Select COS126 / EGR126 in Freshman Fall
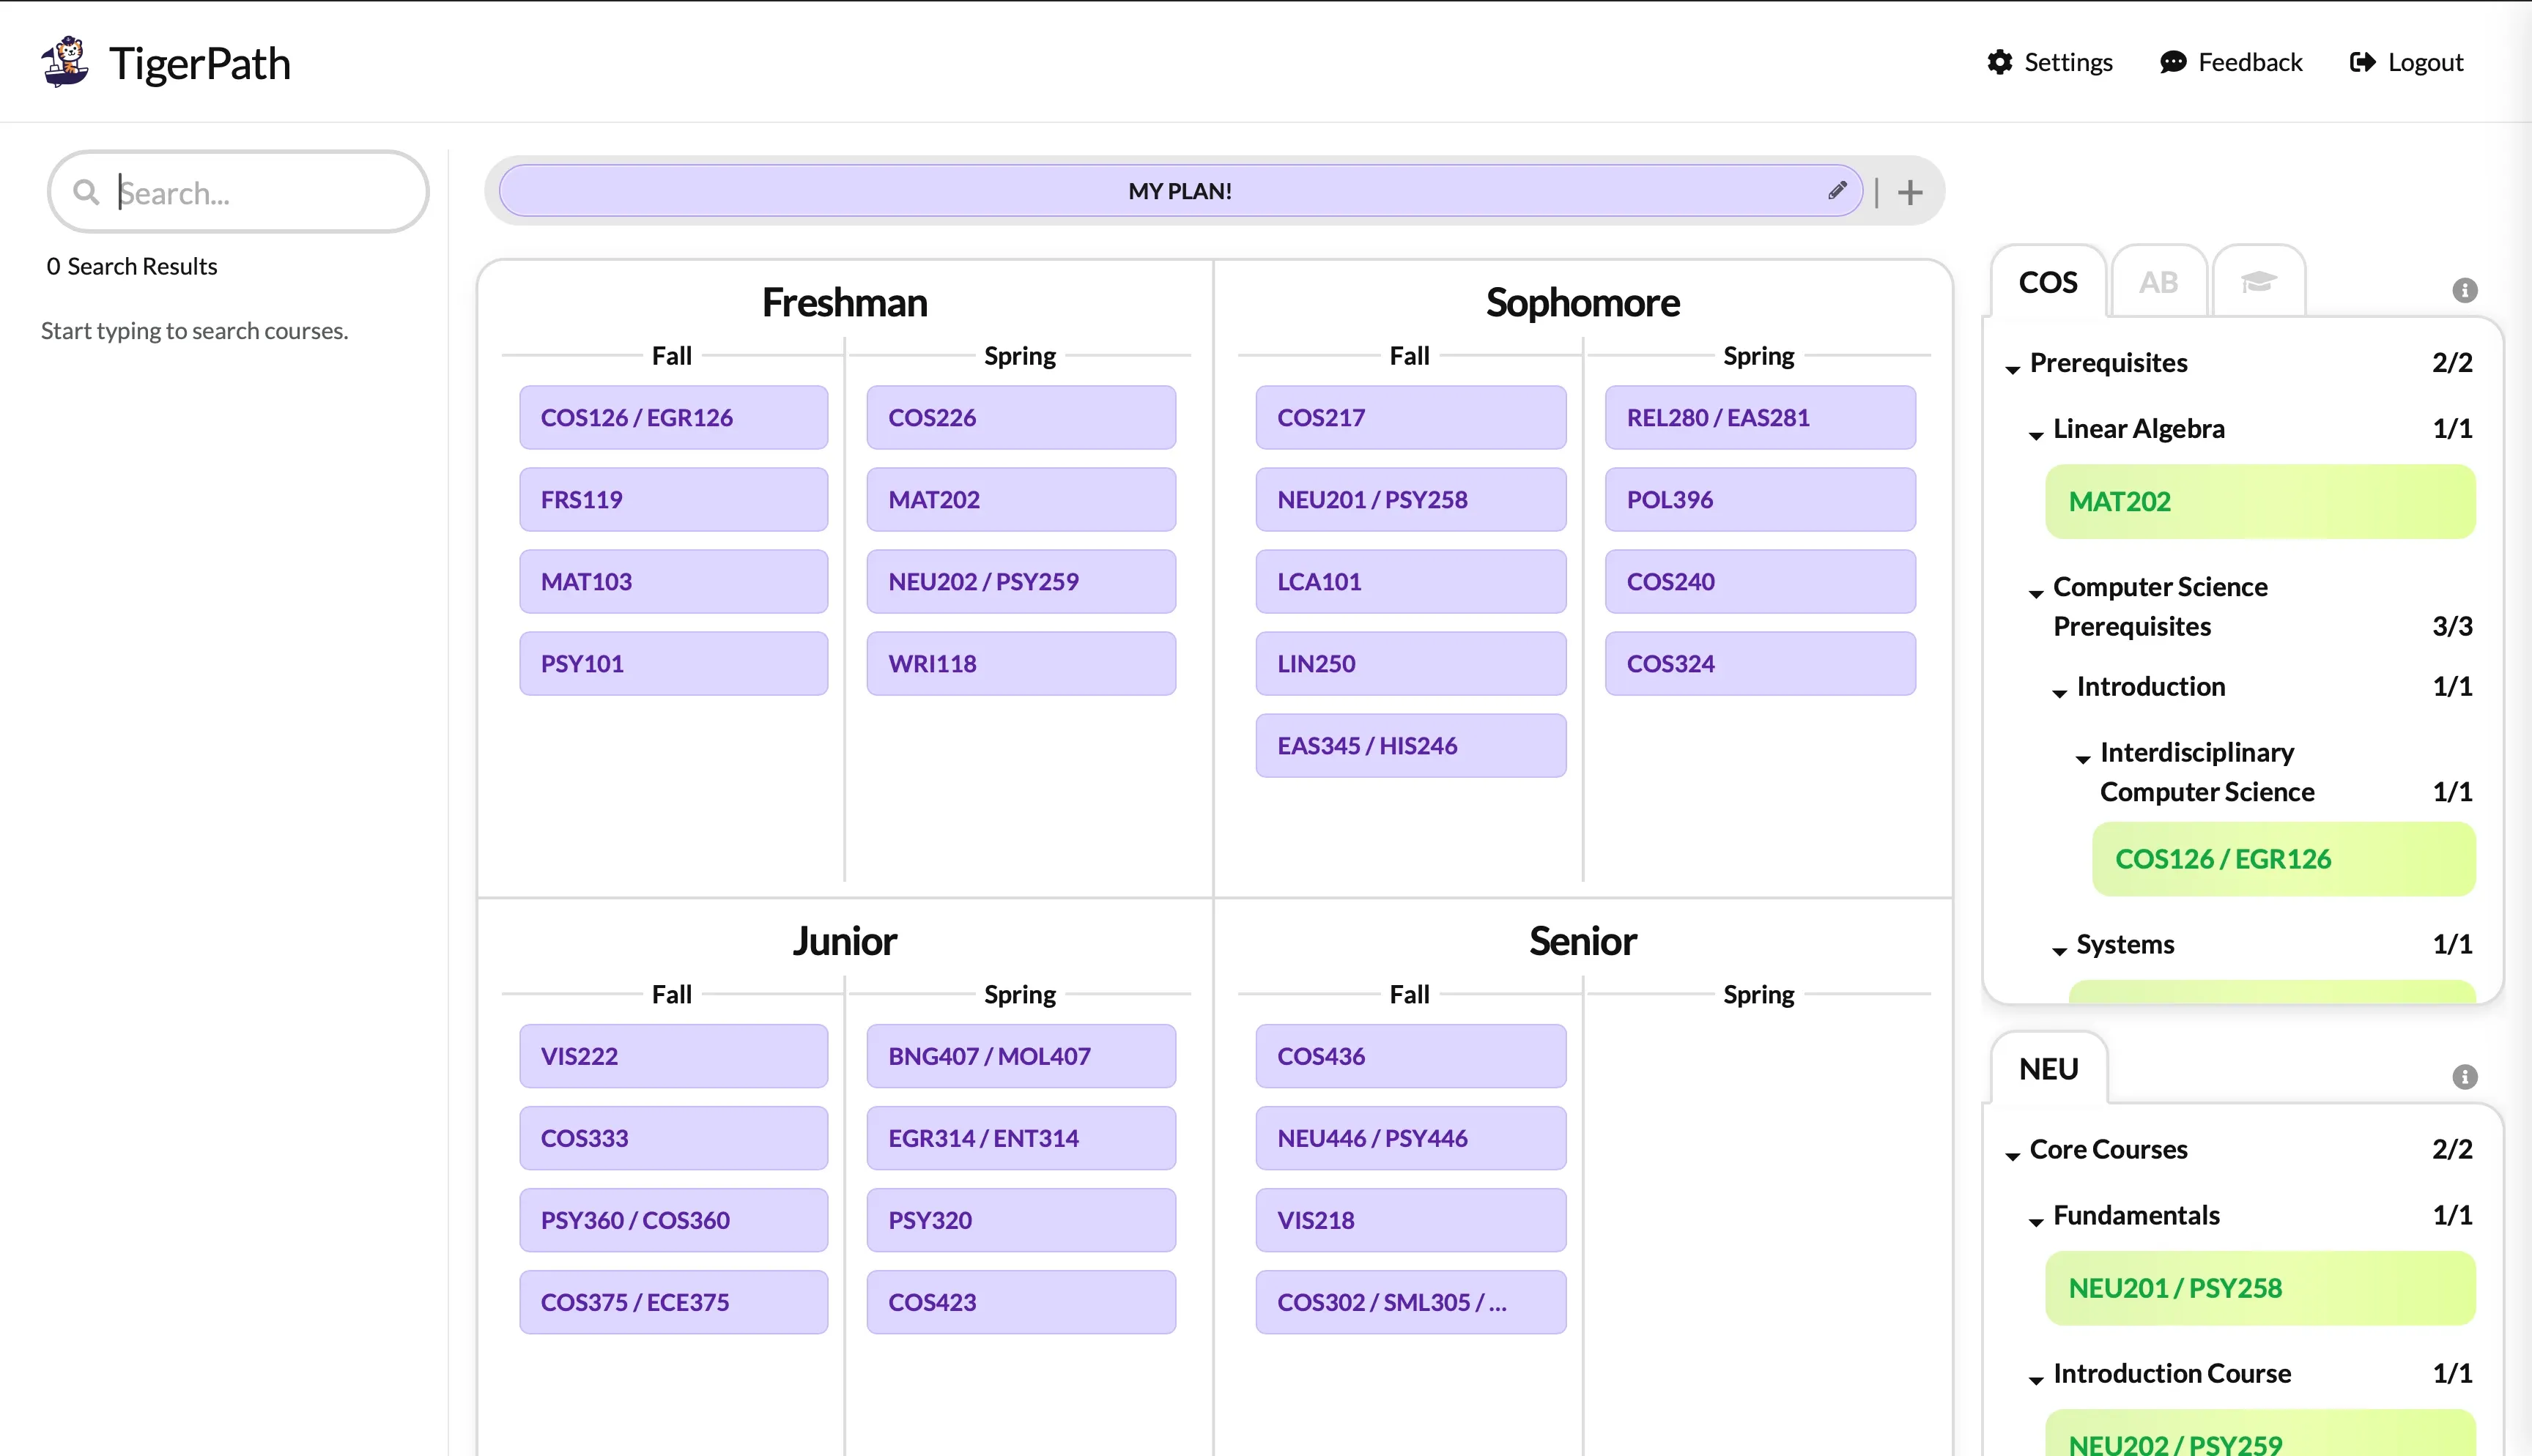Viewport: 2532px width, 1456px height. 674,417
